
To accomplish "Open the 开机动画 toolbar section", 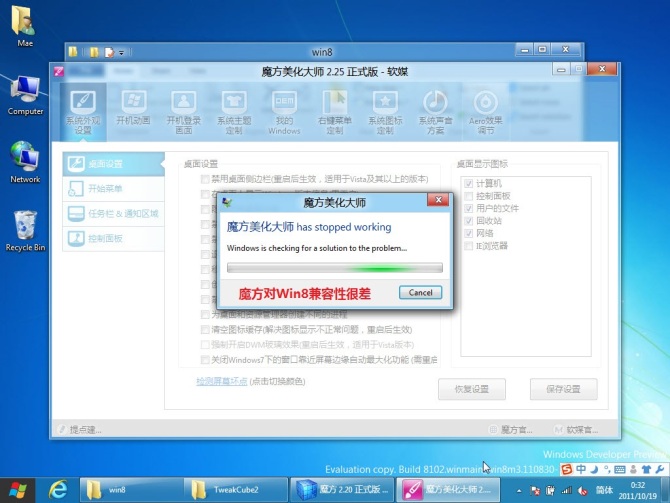I will click(x=133, y=109).
